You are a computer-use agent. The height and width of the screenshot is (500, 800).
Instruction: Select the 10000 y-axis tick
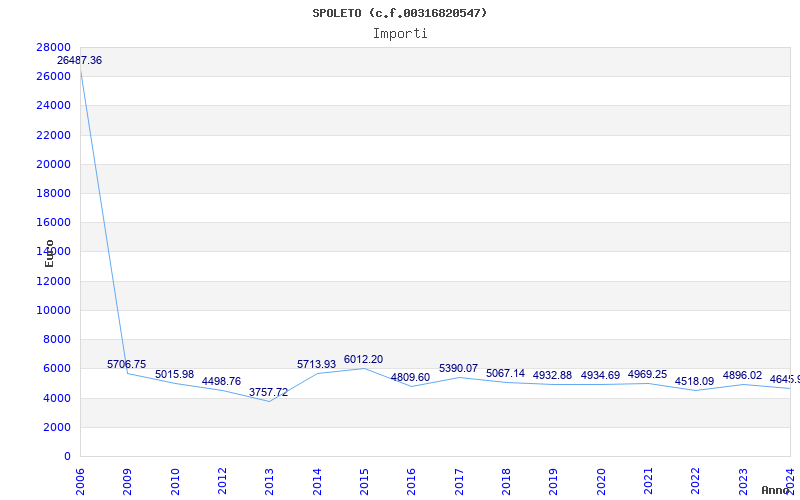(54, 310)
